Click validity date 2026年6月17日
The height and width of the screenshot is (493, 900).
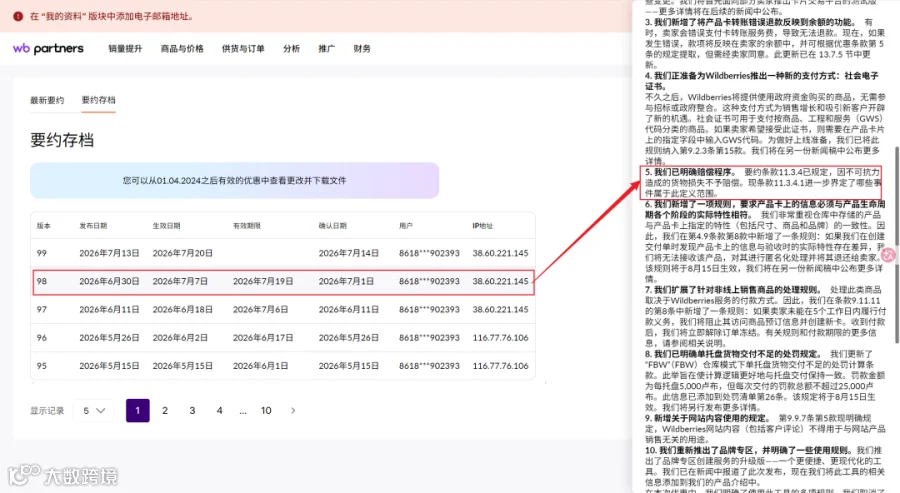(263, 337)
